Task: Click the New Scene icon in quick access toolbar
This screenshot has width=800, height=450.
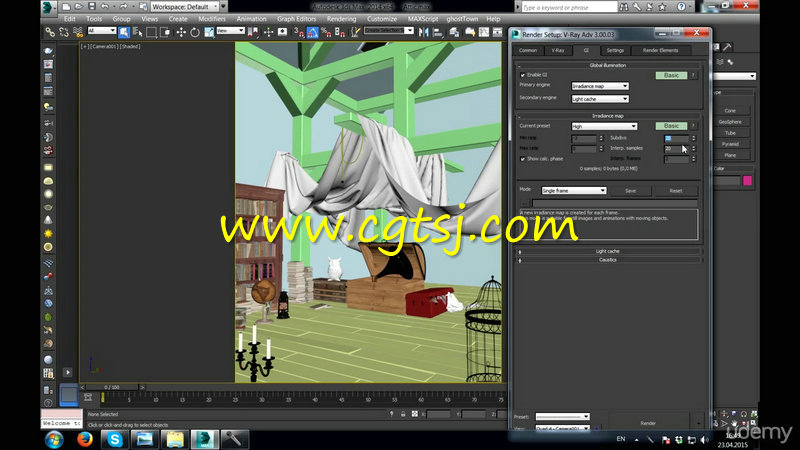Action: (x=66, y=7)
